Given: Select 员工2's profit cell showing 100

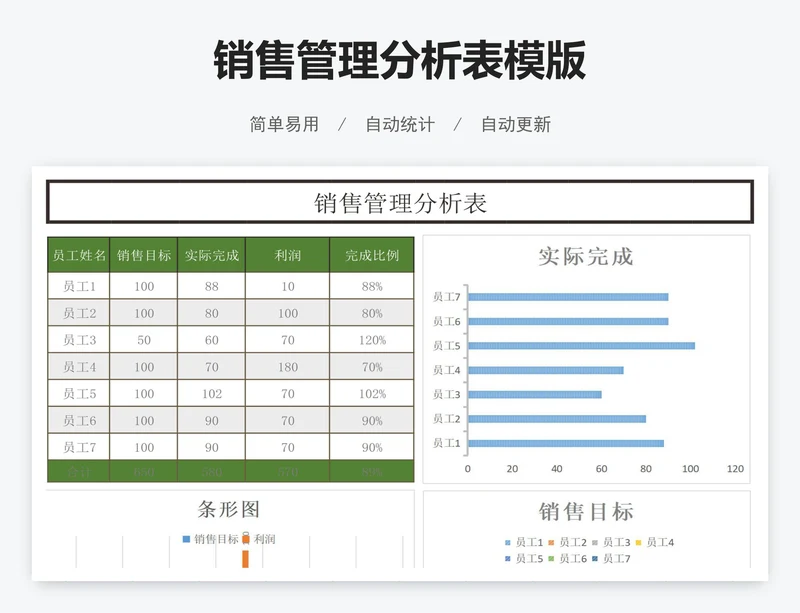Looking at the screenshot, I should pos(287,313).
